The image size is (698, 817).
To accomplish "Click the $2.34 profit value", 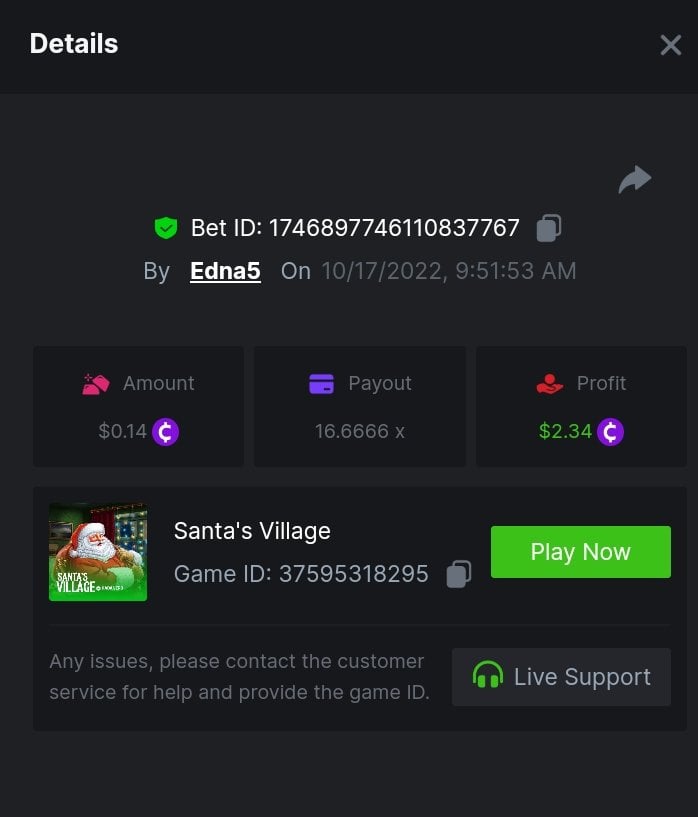I will (x=566, y=432).
